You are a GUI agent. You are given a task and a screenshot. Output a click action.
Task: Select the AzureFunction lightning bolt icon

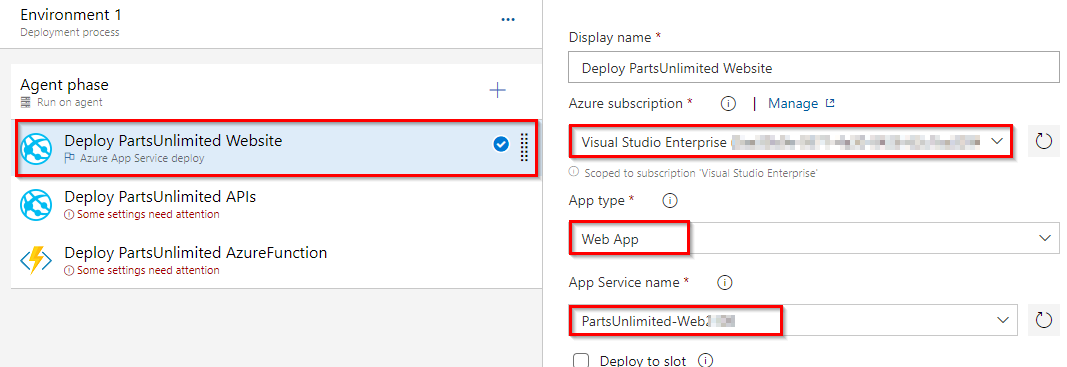(37, 260)
